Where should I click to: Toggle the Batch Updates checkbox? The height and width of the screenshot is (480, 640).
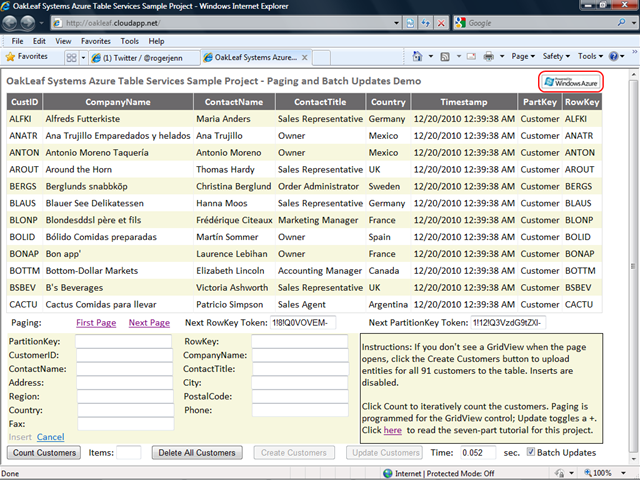click(x=531, y=453)
